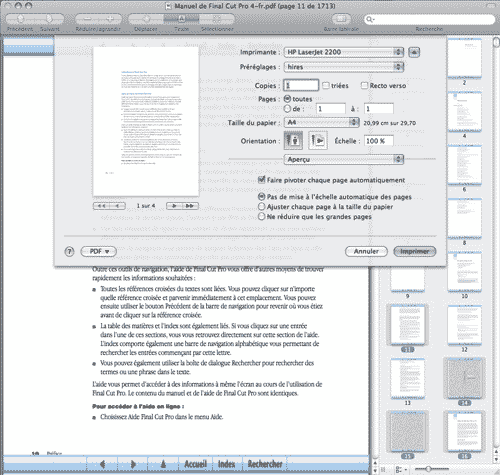The width and height of the screenshot is (500, 475).
Task: Go to previous page with Précédent button
Action: (x=21, y=18)
